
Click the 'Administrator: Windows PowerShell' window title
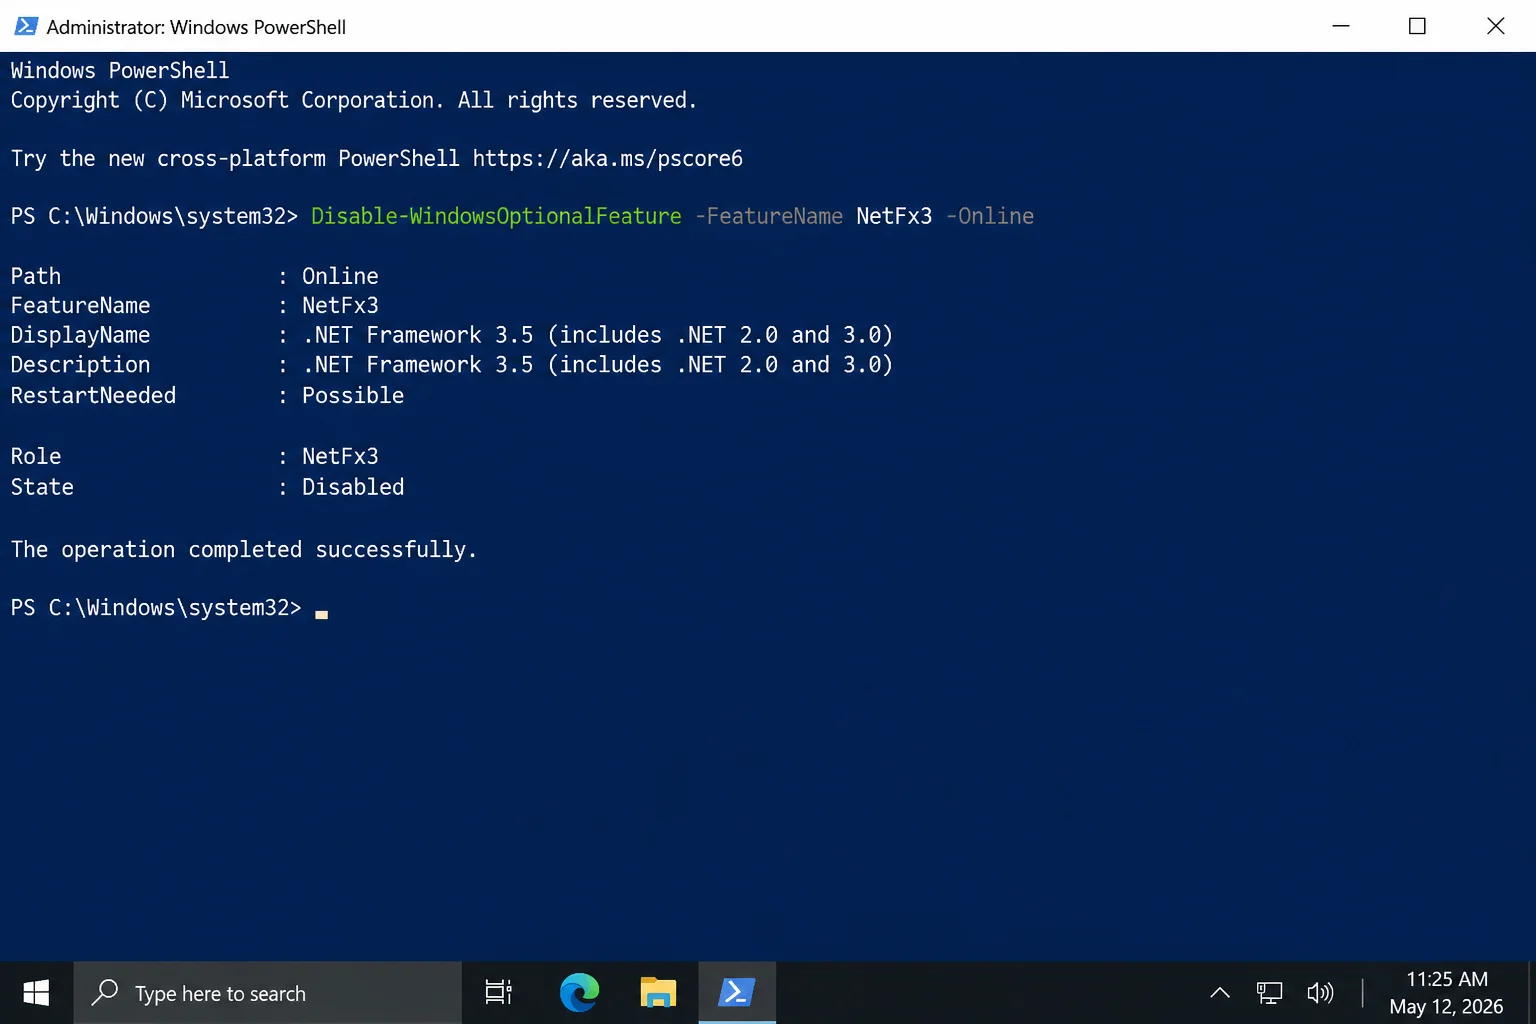pyautogui.click(x=196, y=27)
